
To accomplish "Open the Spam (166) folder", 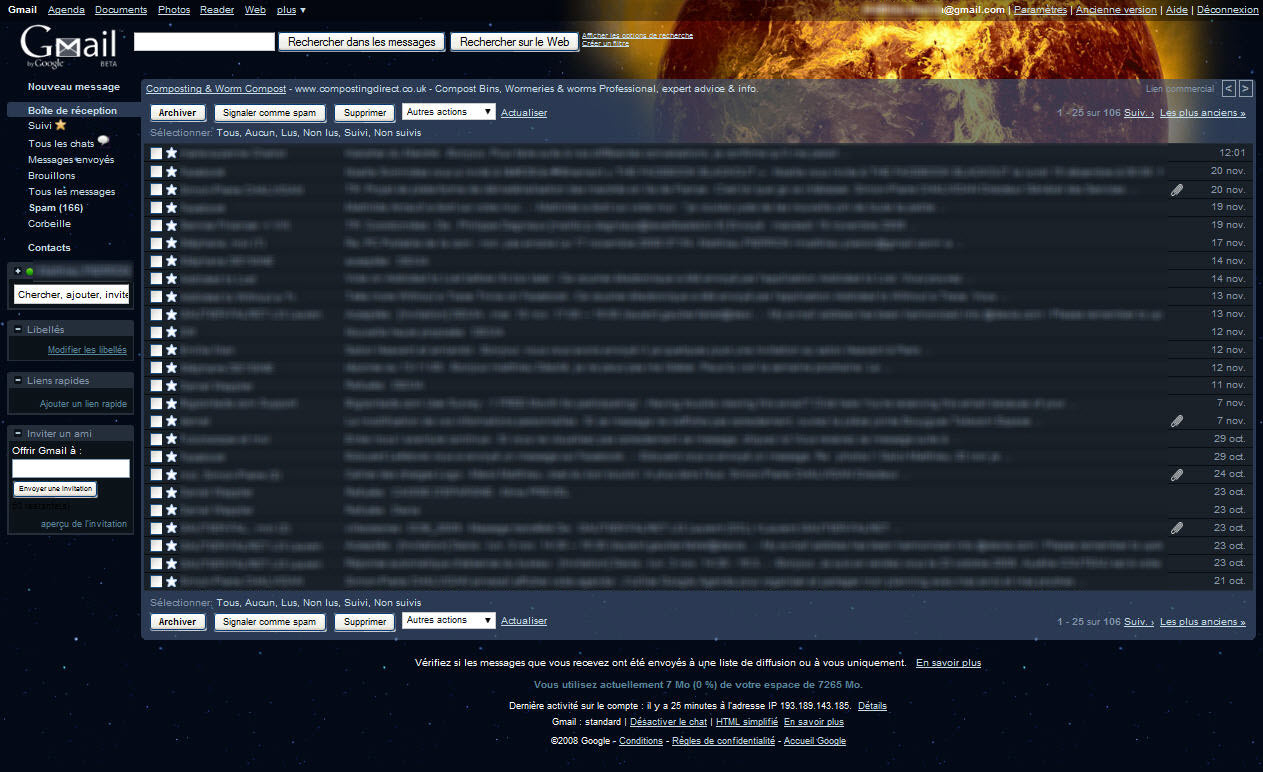I will point(56,208).
